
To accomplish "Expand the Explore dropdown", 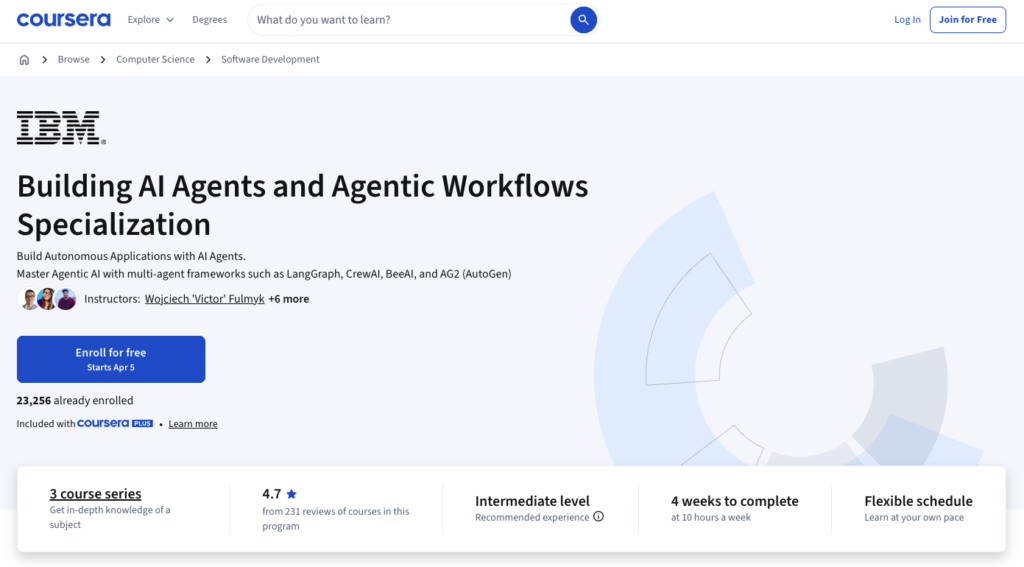I will point(151,20).
